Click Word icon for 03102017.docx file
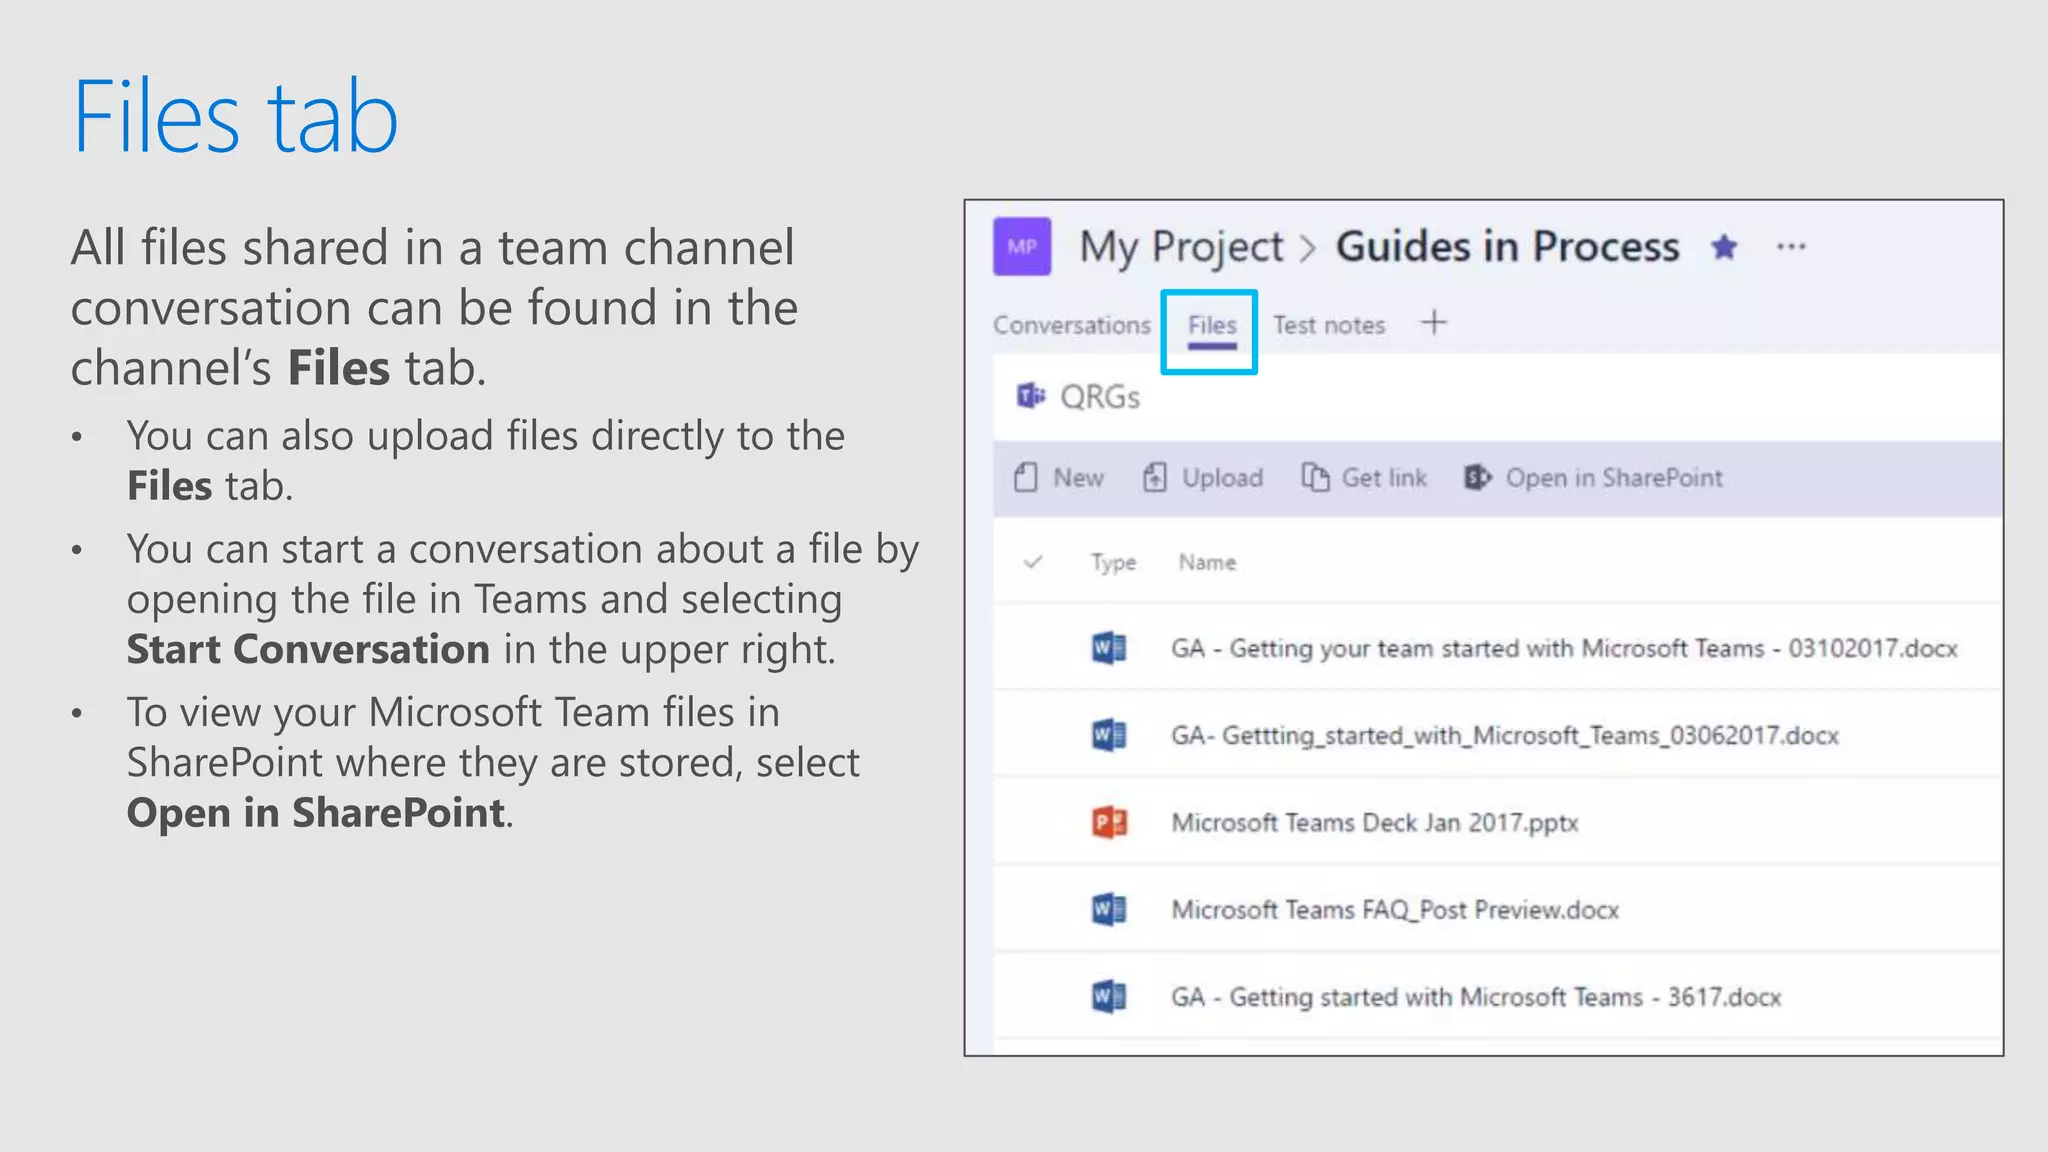This screenshot has height=1152, width=2048. [1108, 648]
